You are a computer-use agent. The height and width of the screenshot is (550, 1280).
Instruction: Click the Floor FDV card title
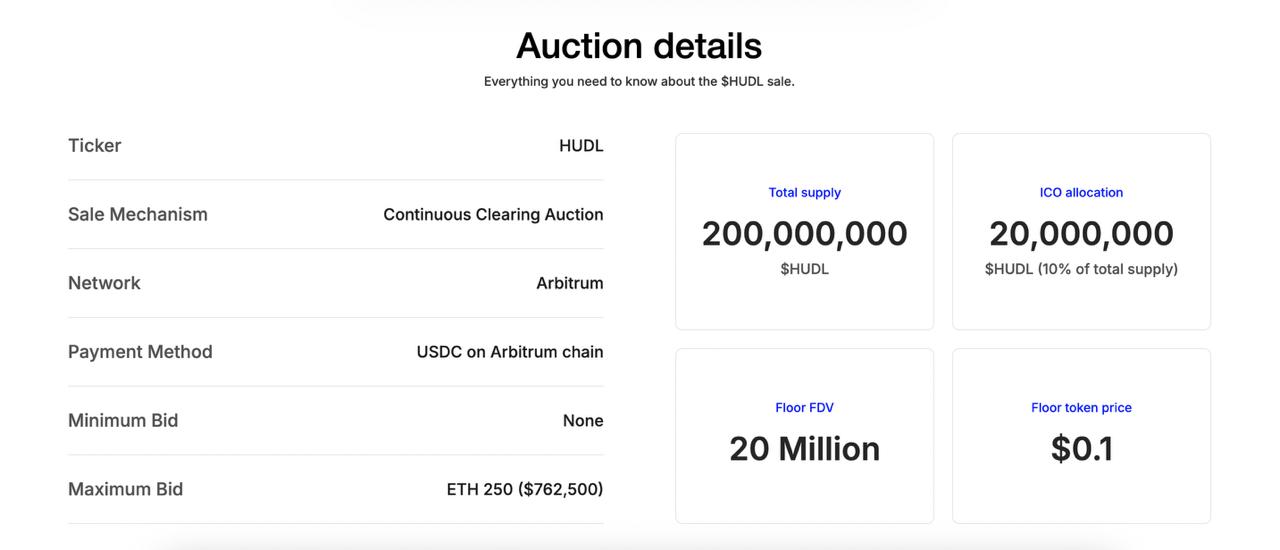[805, 408]
